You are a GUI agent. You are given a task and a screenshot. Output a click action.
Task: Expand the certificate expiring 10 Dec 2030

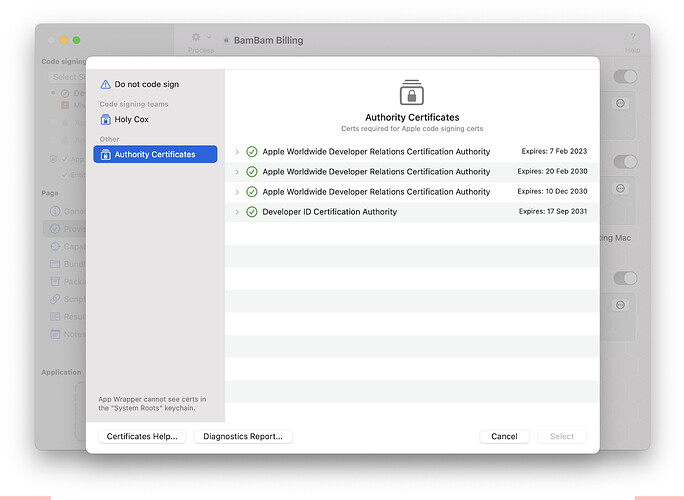(237, 192)
